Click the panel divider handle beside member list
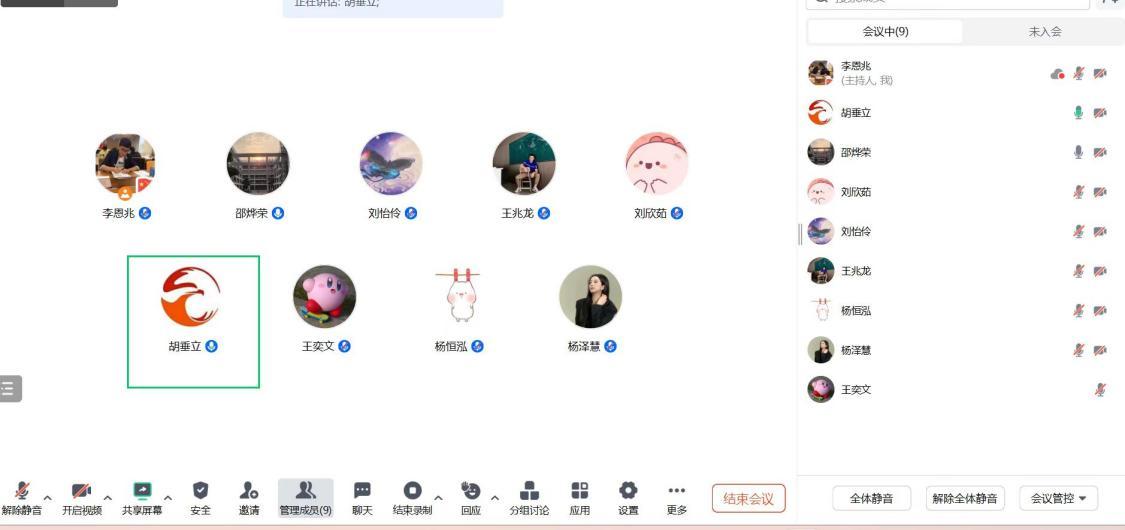1125x530 pixels. click(x=800, y=234)
